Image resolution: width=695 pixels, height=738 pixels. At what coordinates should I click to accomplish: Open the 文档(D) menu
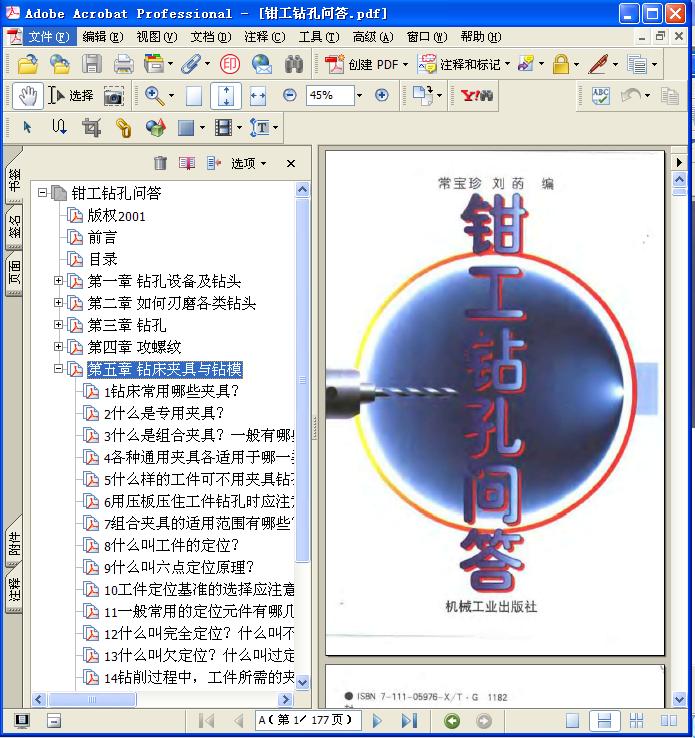click(211, 37)
